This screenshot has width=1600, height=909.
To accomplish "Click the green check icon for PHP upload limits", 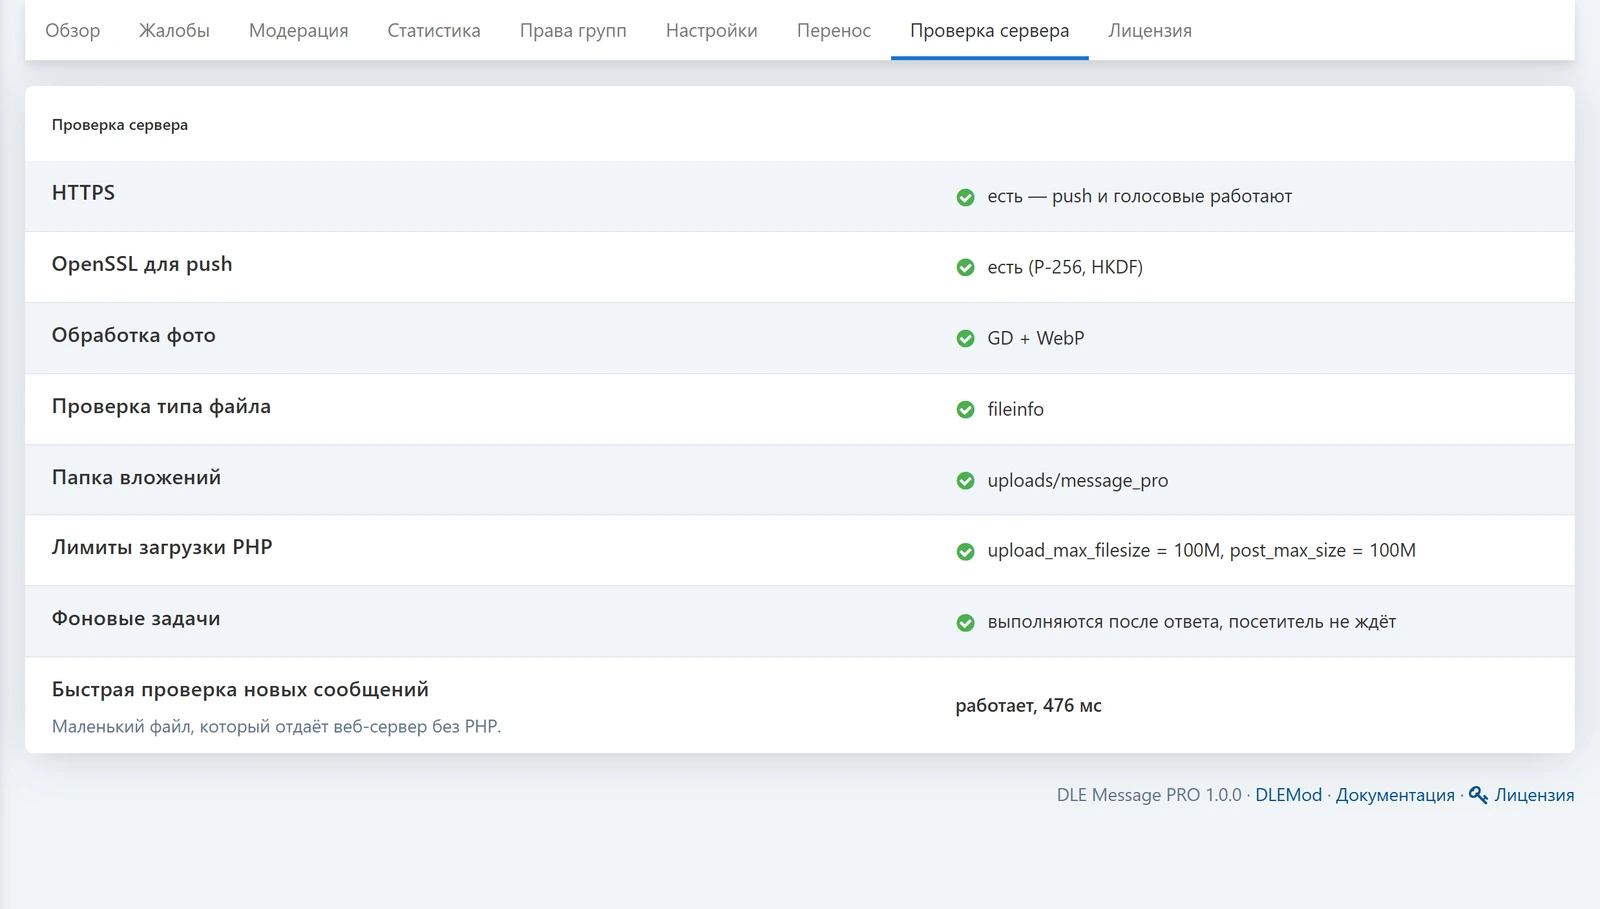I will 965,551.
